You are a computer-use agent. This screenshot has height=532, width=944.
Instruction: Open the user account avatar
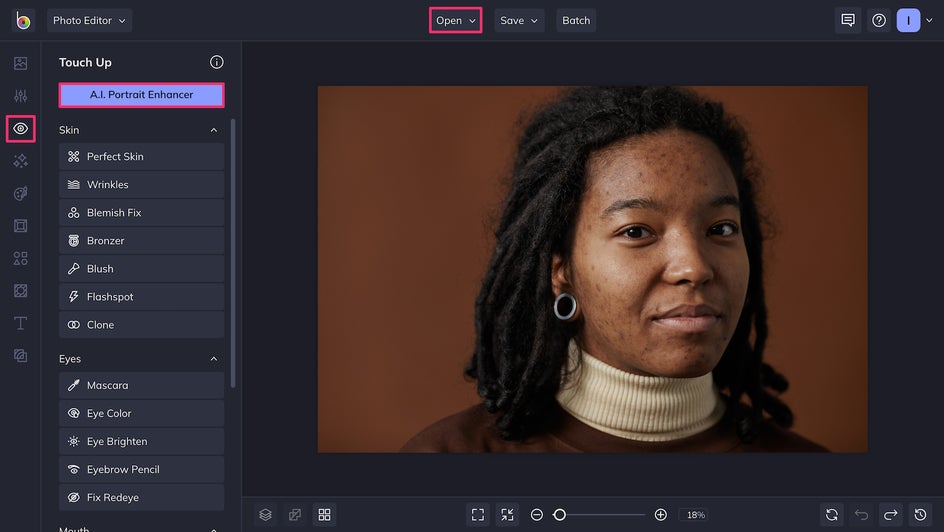click(x=908, y=20)
